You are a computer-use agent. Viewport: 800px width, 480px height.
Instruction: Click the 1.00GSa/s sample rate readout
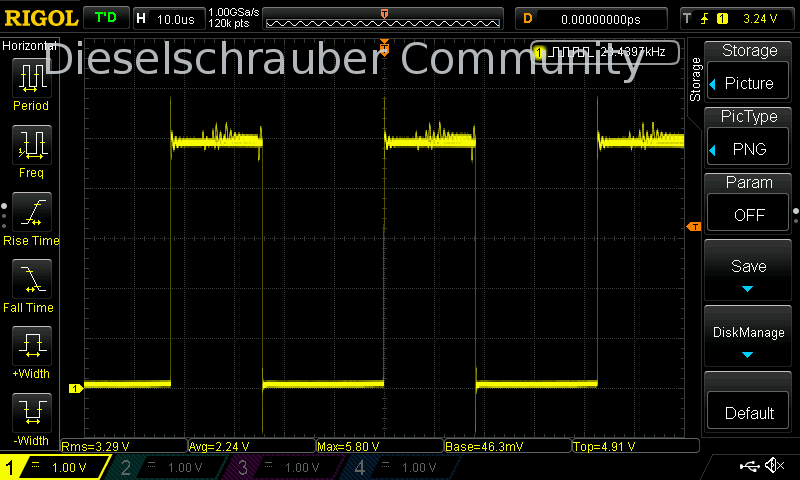233,12
